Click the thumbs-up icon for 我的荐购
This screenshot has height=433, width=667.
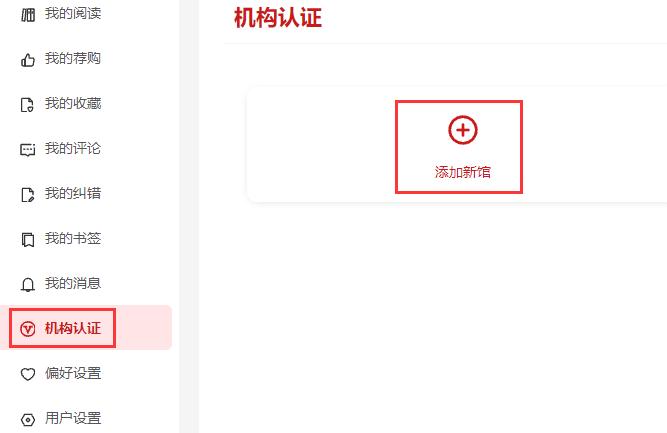28,60
